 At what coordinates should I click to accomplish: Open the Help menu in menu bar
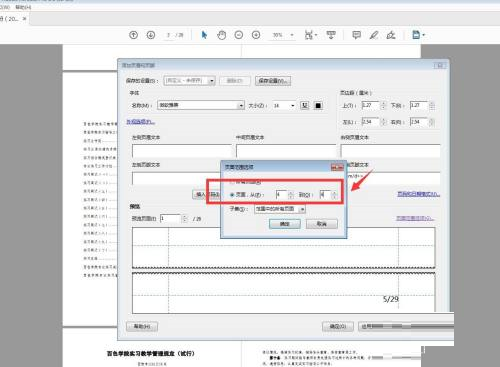(x=23, y=7)
